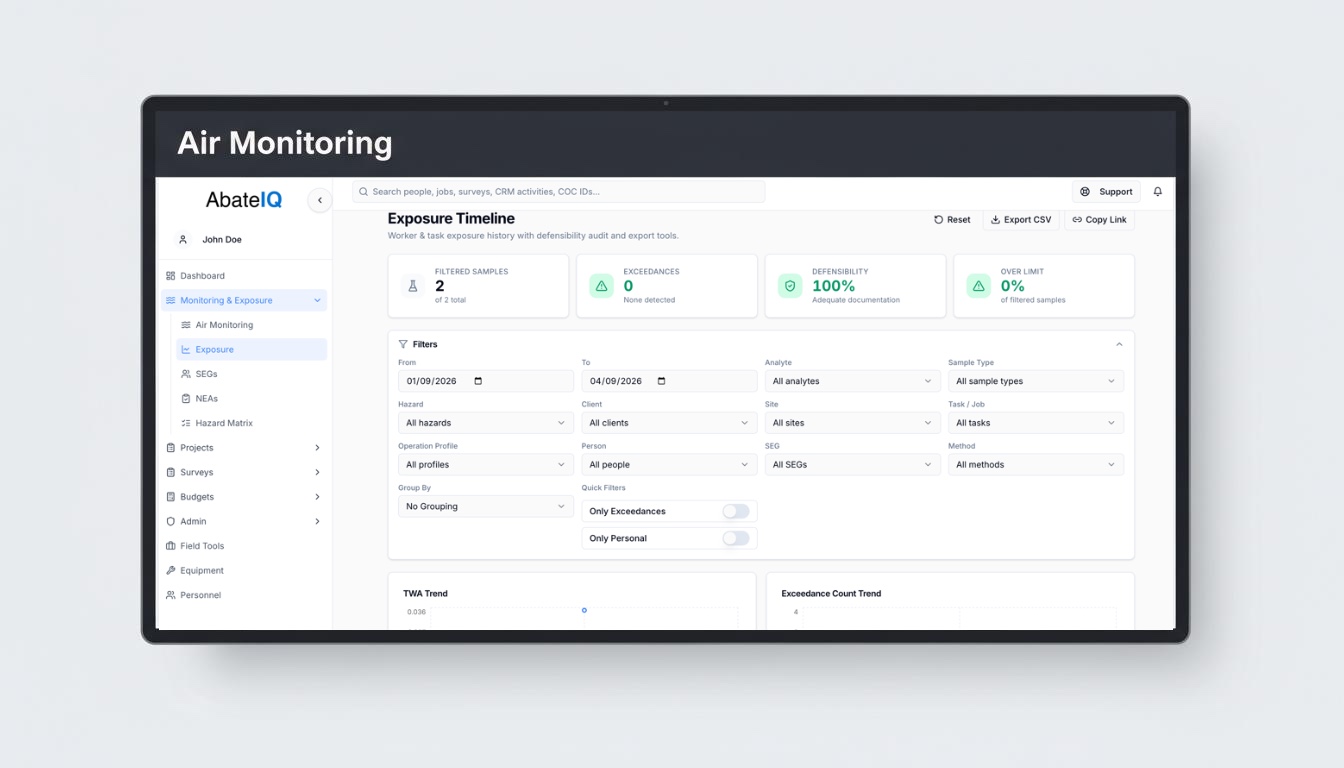Open the Person dropdown
Image resolution: width=1344 pixels, height=768 pixels.
[x=670, y=465]
